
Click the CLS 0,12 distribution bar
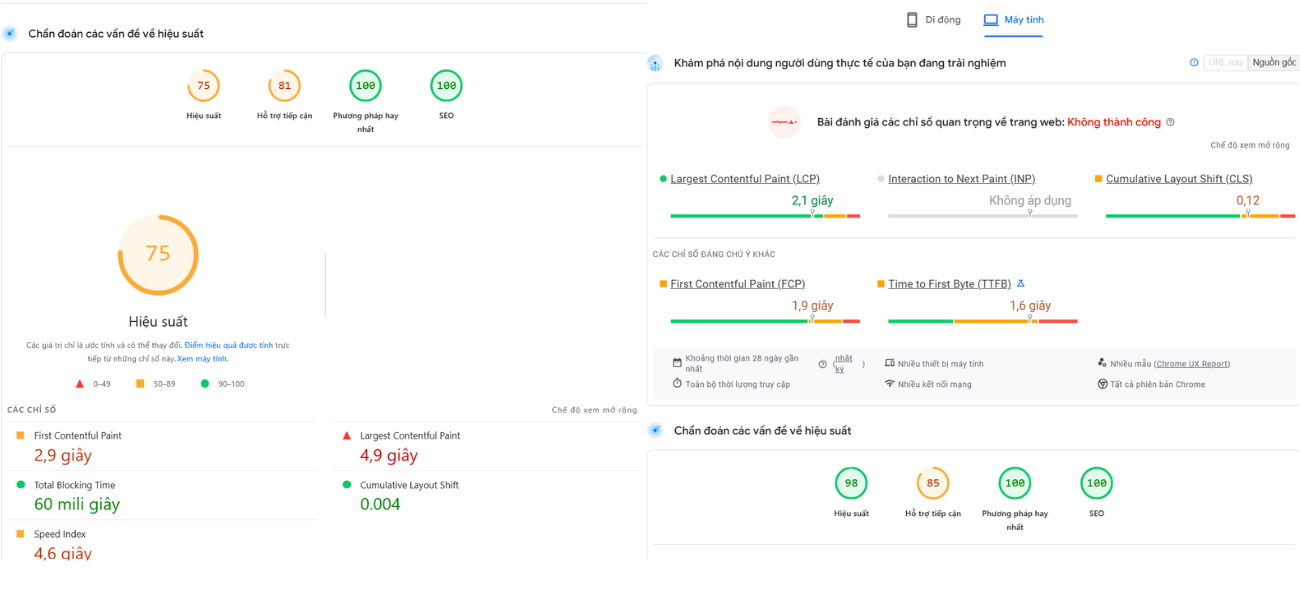[1200, 216]
